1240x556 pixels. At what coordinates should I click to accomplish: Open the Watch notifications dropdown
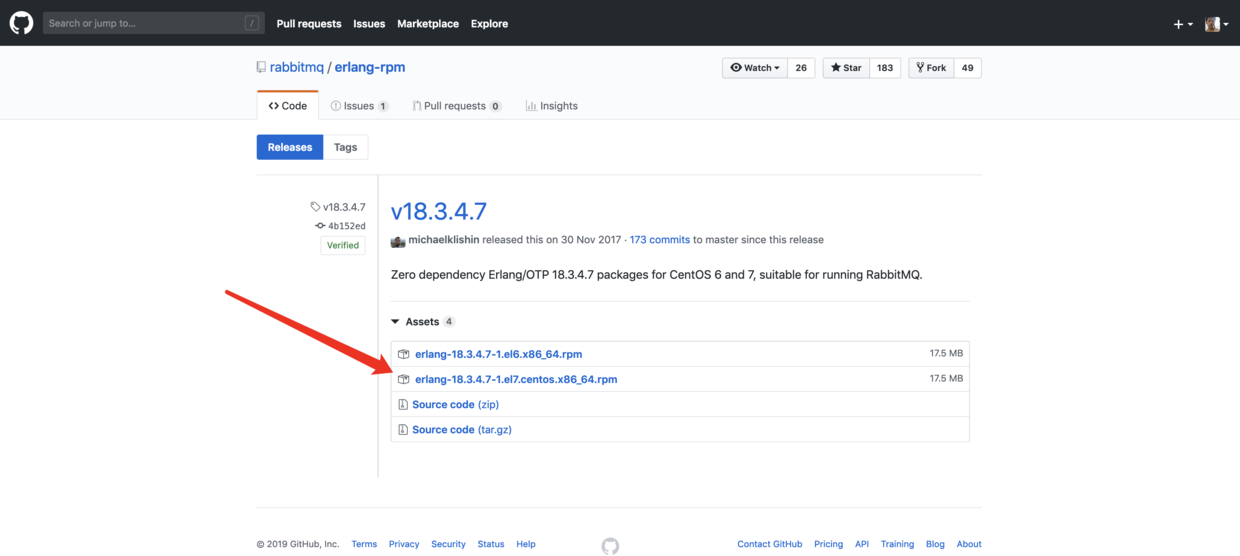(754, 68)
